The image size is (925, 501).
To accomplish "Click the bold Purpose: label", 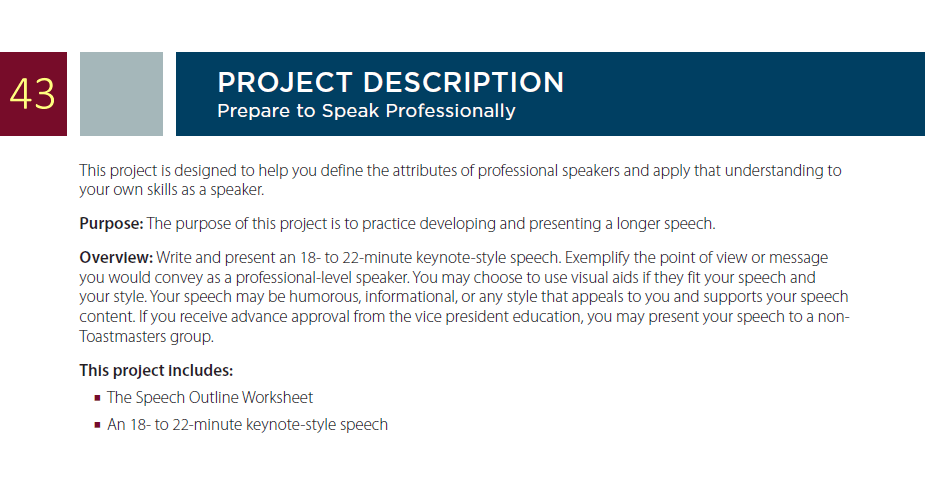I will pos(111,224).
